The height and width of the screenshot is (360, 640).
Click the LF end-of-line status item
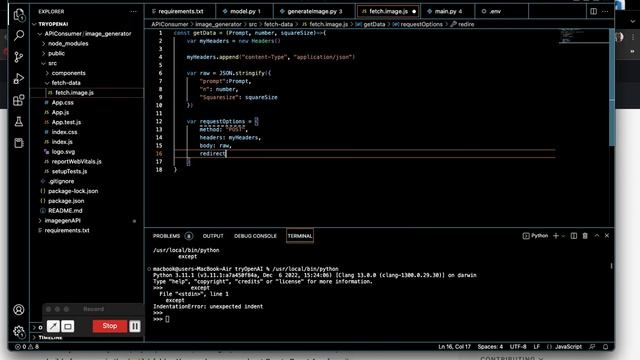pos(536,347)
